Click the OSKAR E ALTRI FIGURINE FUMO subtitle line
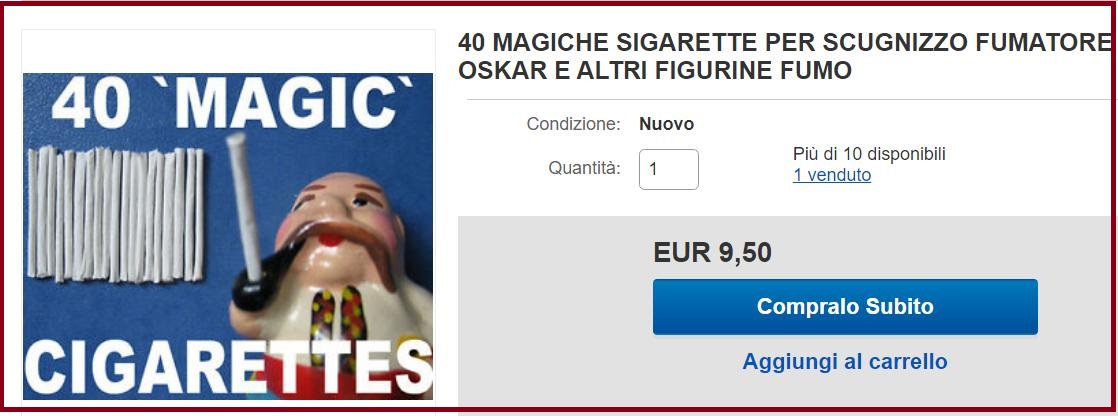The height and width of the screenshot is (416, 1118). (x=655, y=71)
